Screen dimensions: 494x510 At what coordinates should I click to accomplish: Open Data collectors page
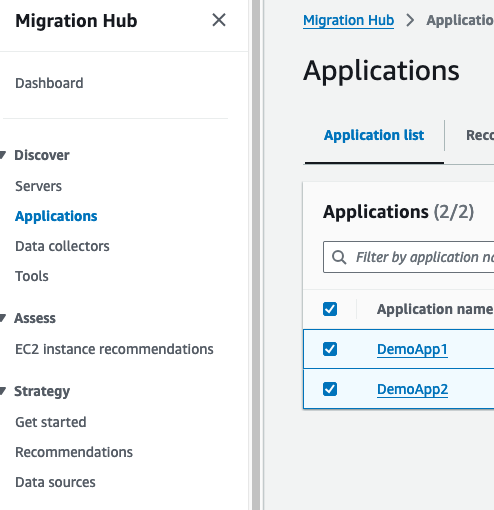click(x=62, y=246)
